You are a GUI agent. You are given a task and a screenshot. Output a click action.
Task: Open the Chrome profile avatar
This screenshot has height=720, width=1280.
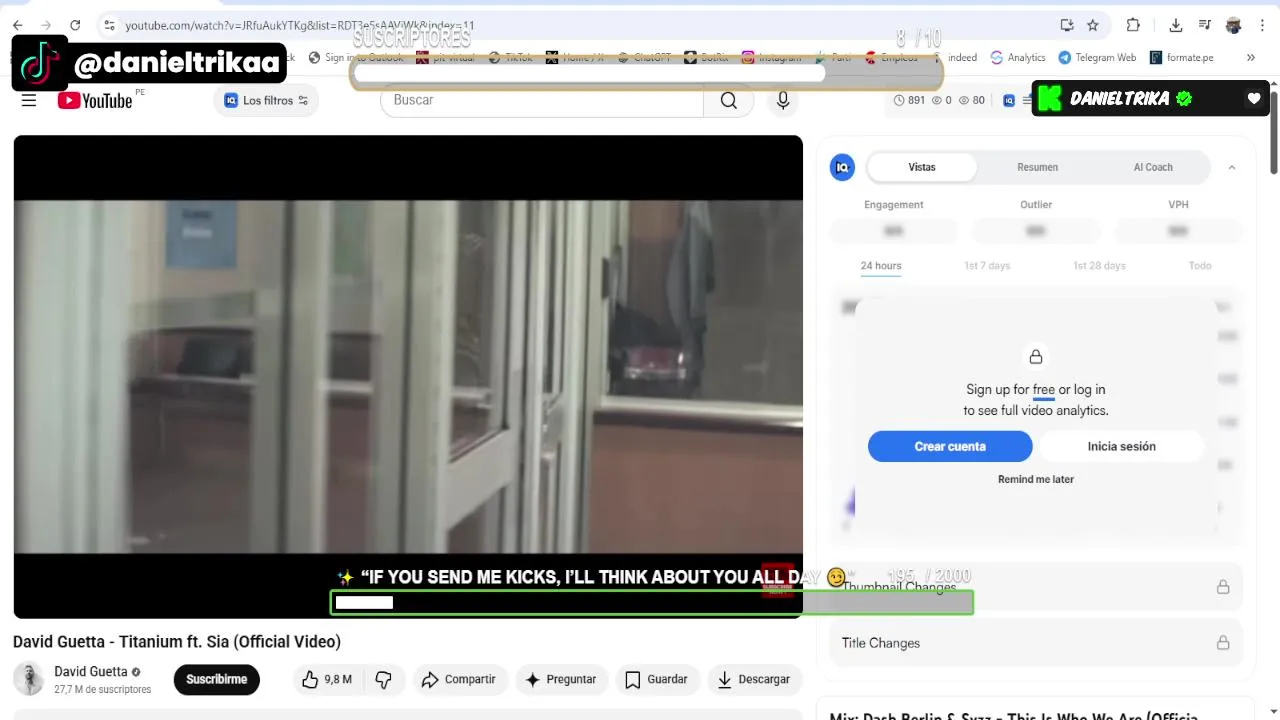[1233, 25]
